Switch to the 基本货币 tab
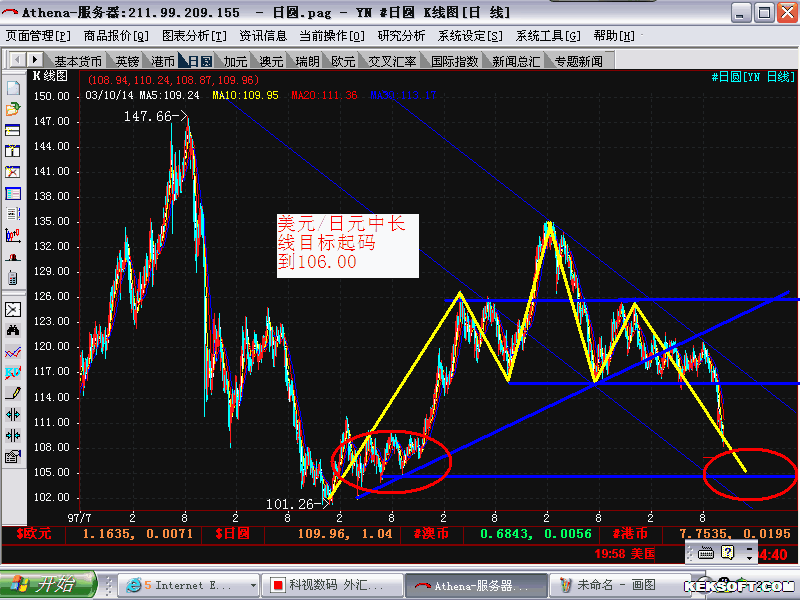800x600 pixels. tap(78, 61)
